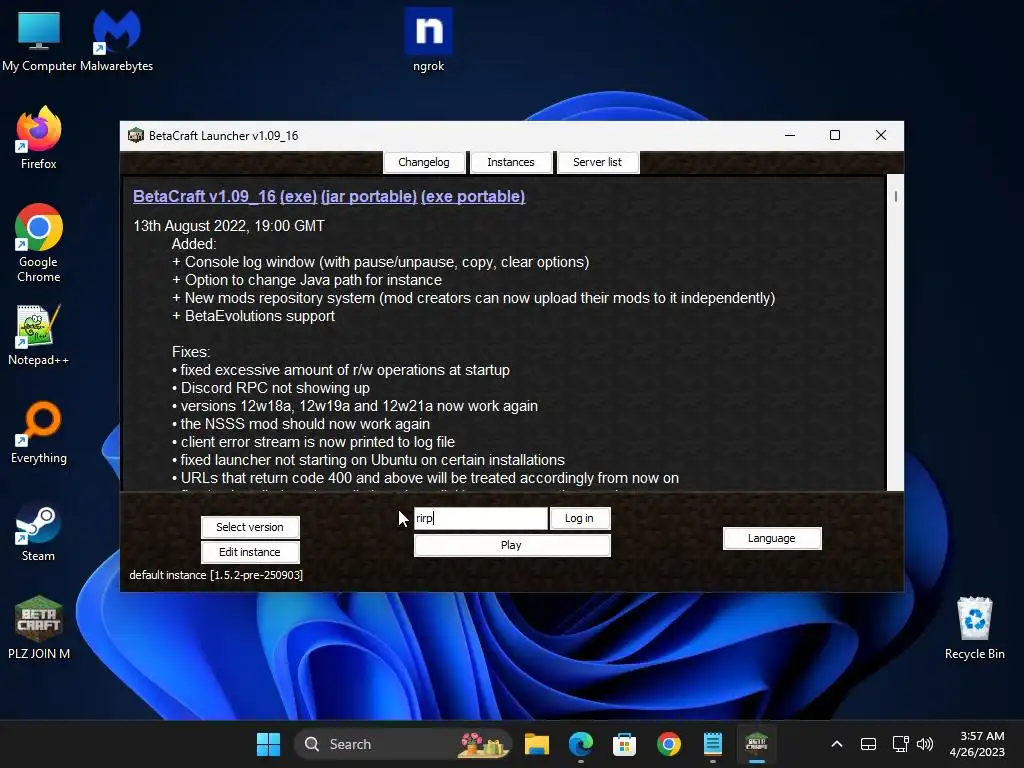Click the touch keyboard tray icon

868,744
